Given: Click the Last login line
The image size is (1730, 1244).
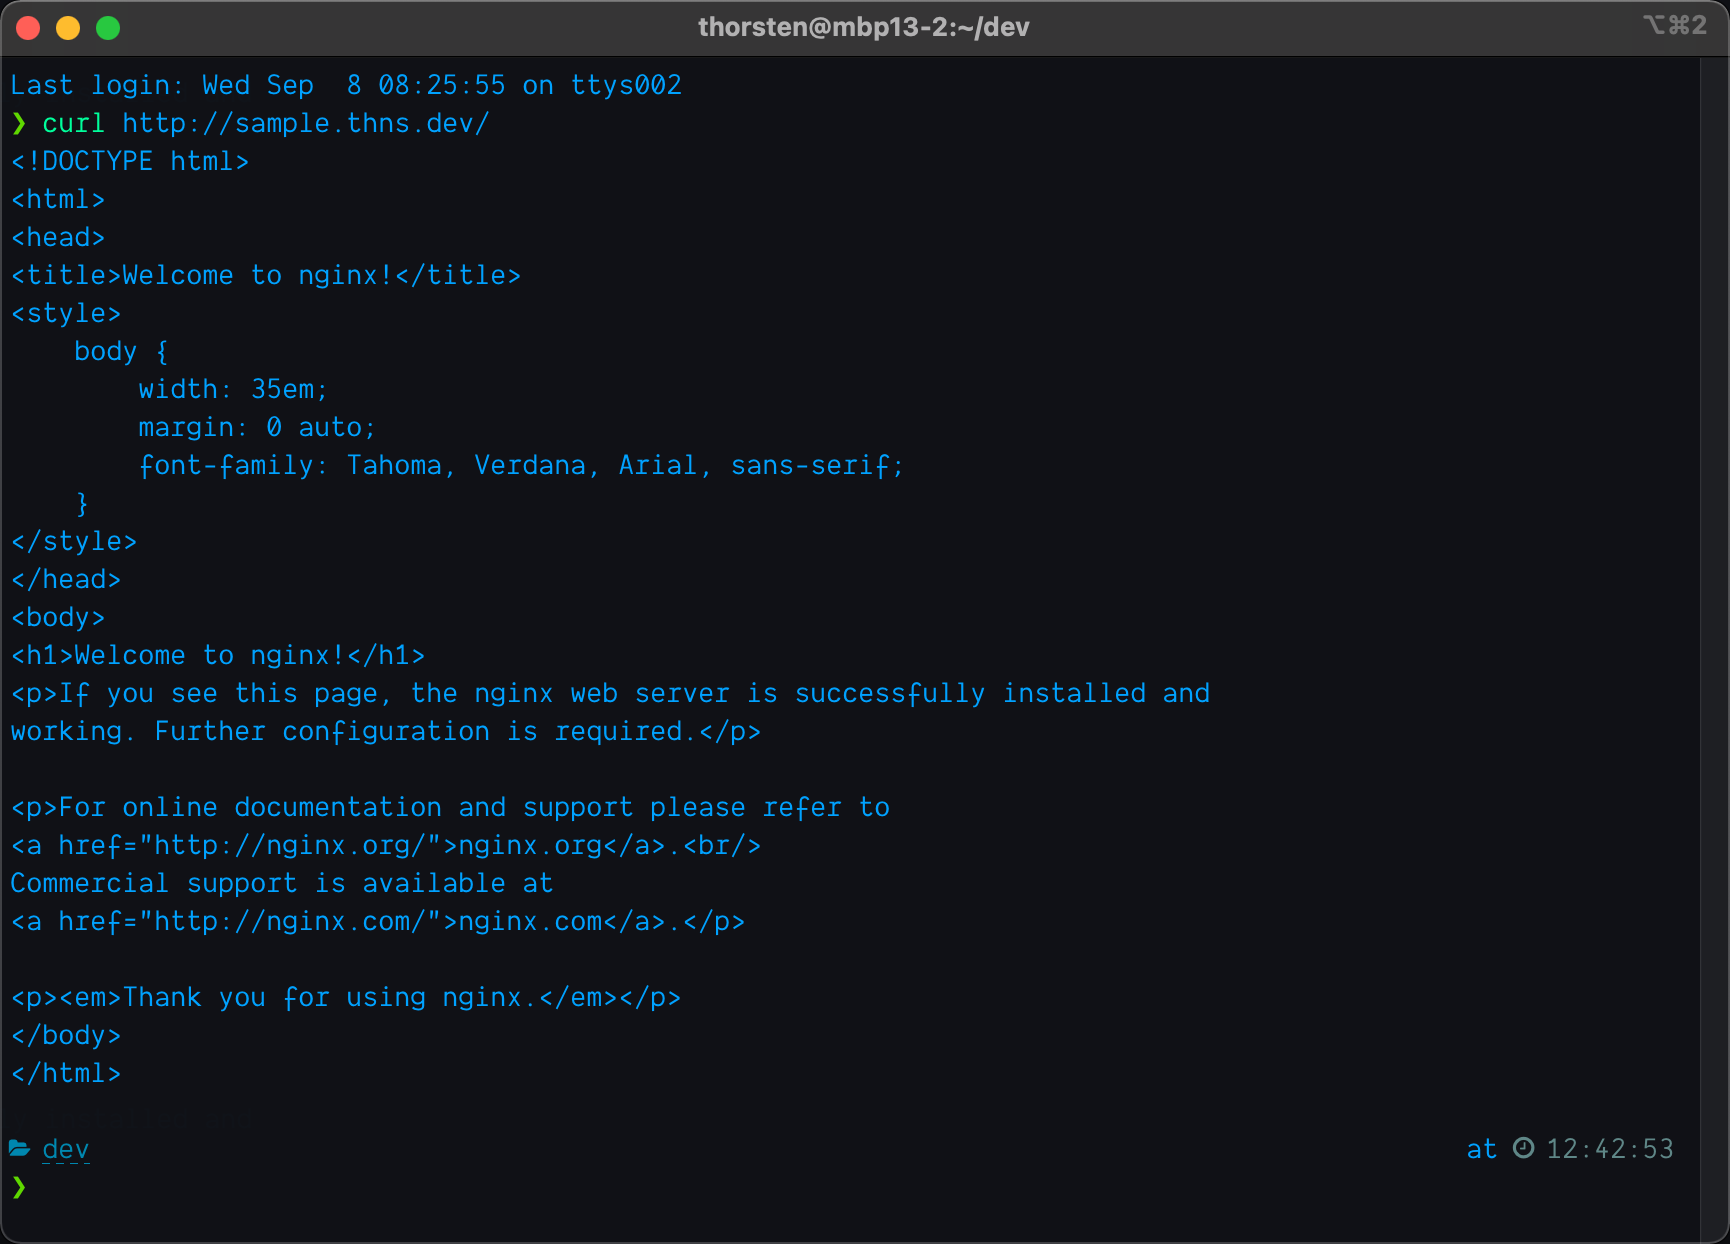Looking at the screenshot, I should (346, 85).
